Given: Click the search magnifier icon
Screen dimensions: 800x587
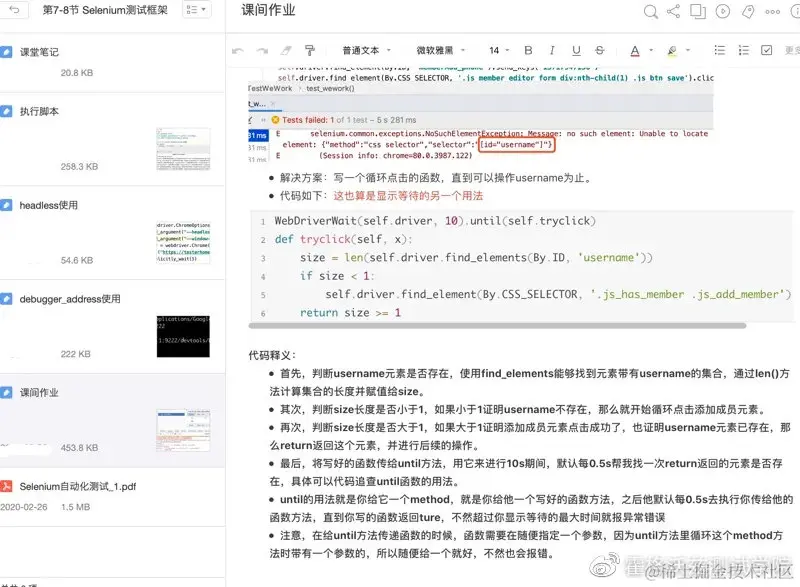Looking at the screenshot, I should point(651,11).
